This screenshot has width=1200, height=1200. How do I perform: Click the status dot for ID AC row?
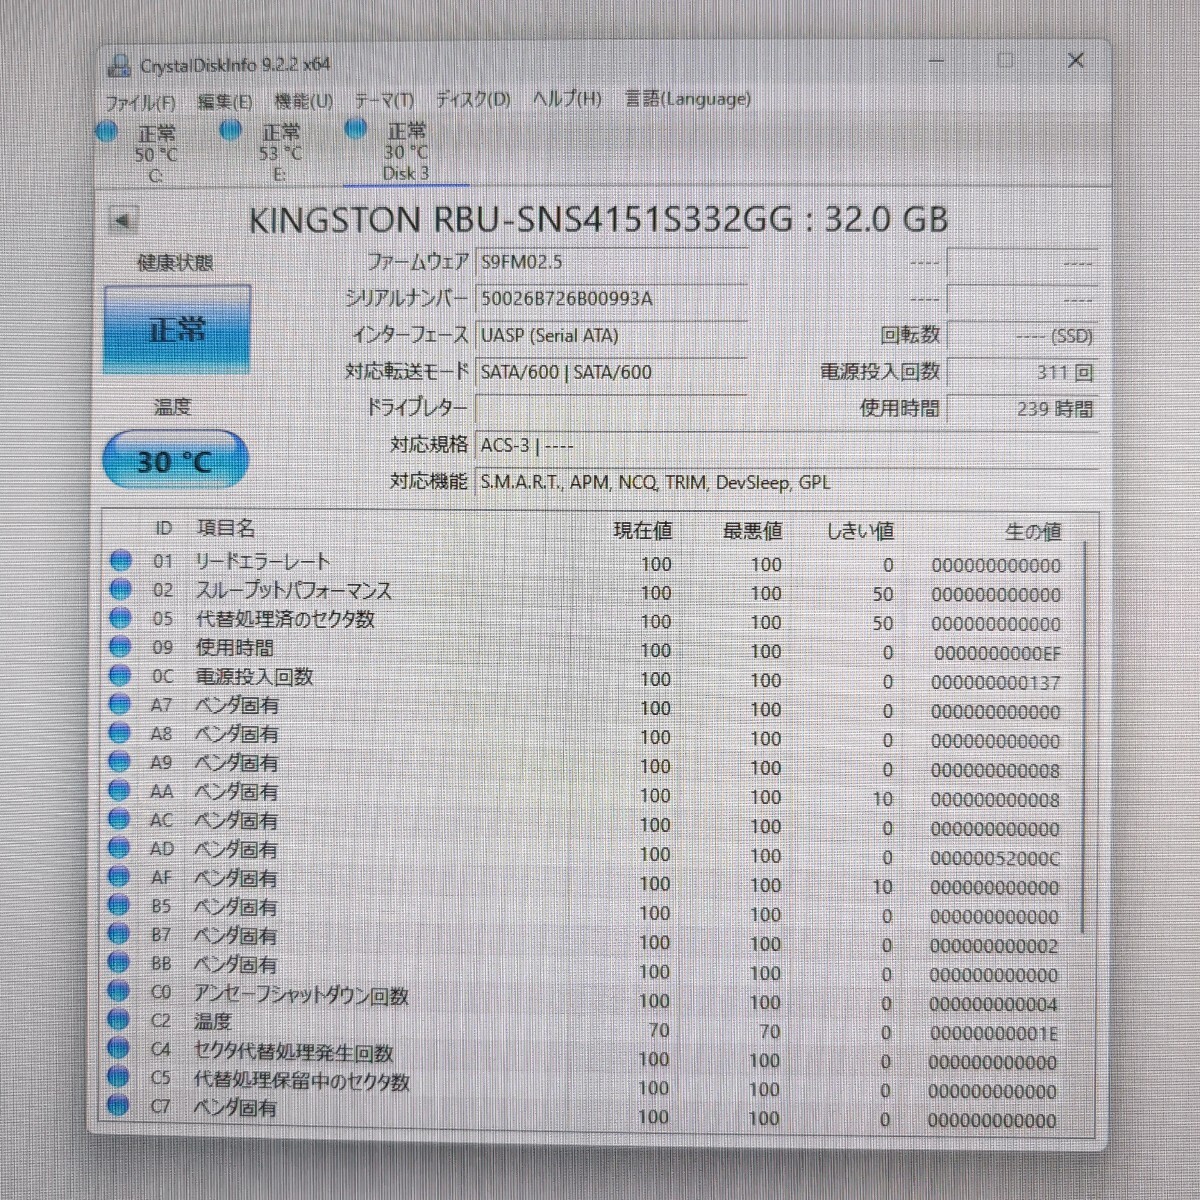pos(120,819)
